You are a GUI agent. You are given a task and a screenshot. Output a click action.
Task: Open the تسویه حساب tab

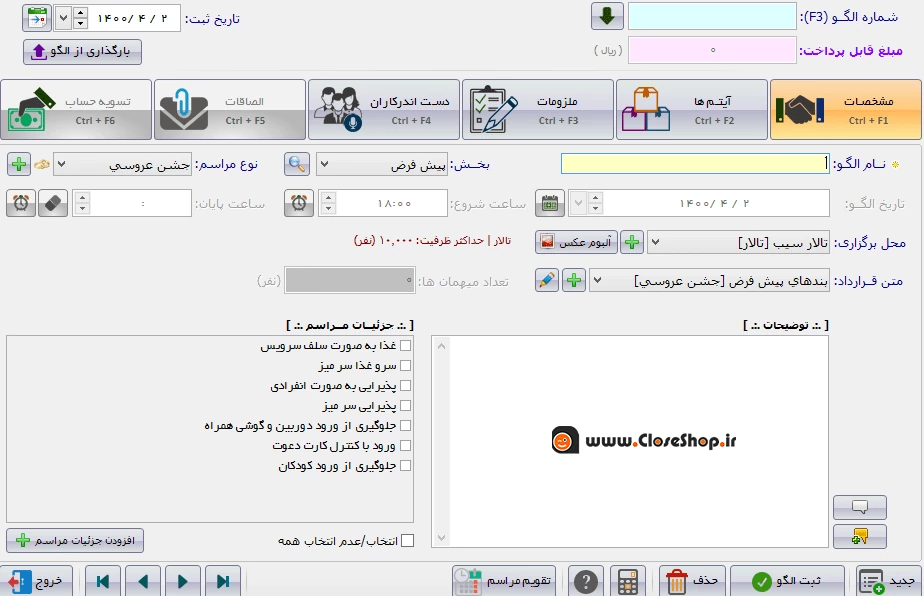click(76, 110)
